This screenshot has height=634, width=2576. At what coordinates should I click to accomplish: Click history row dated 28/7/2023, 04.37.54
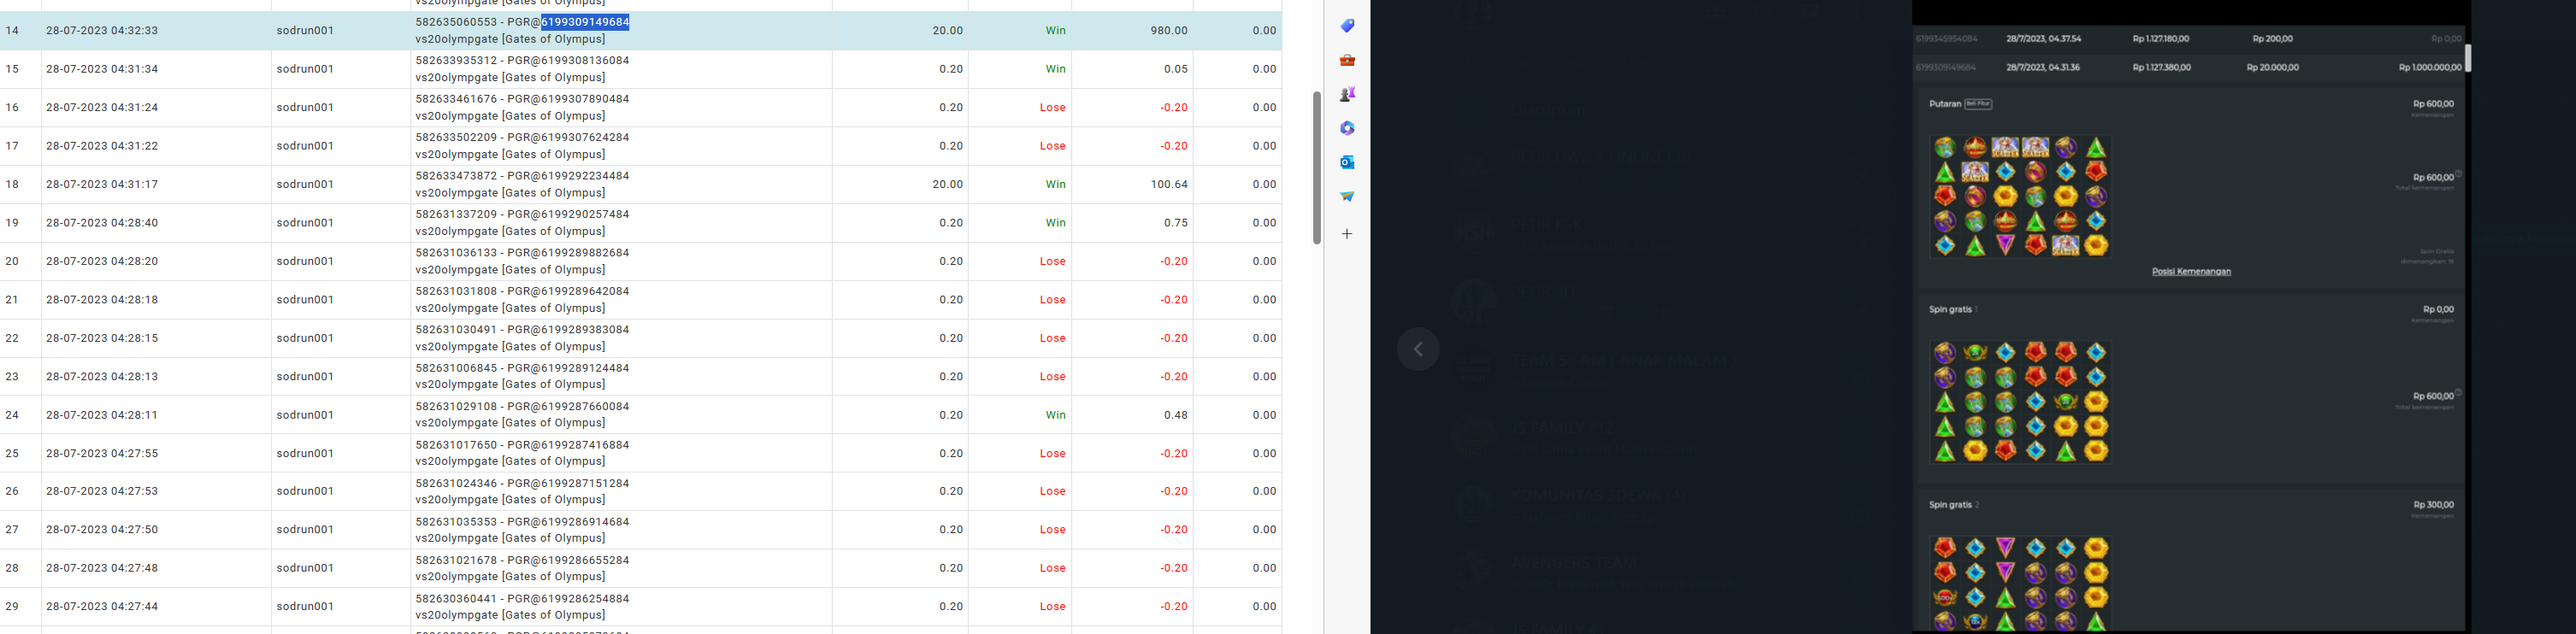point(2188,39)
